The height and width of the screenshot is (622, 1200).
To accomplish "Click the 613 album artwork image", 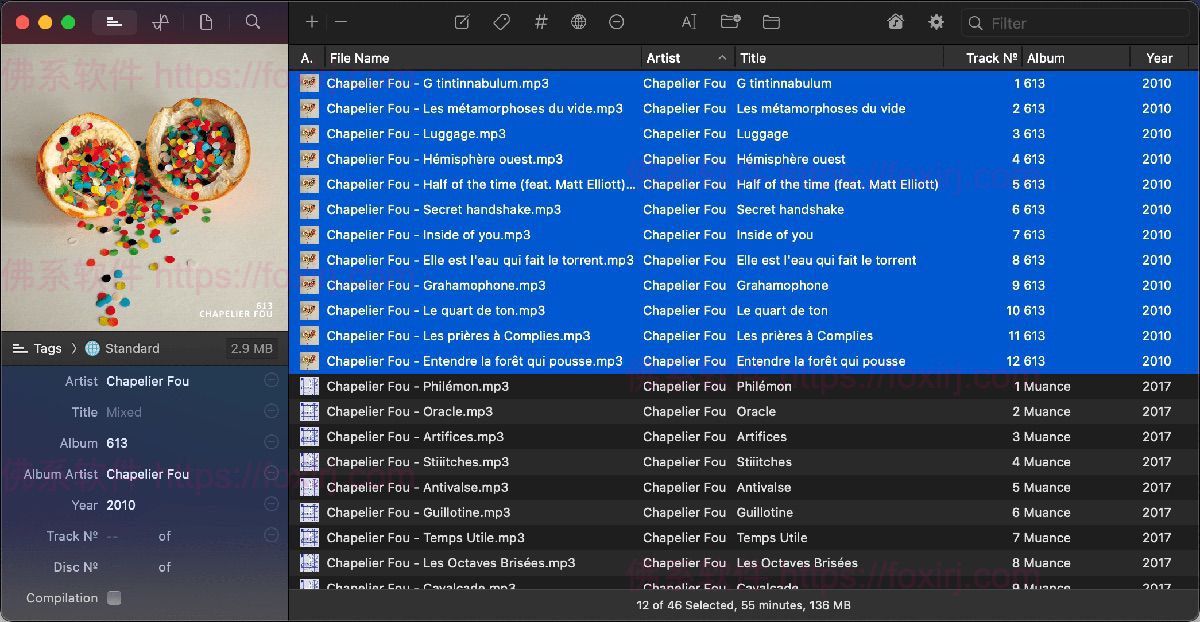I will click(x=144, y=187).
